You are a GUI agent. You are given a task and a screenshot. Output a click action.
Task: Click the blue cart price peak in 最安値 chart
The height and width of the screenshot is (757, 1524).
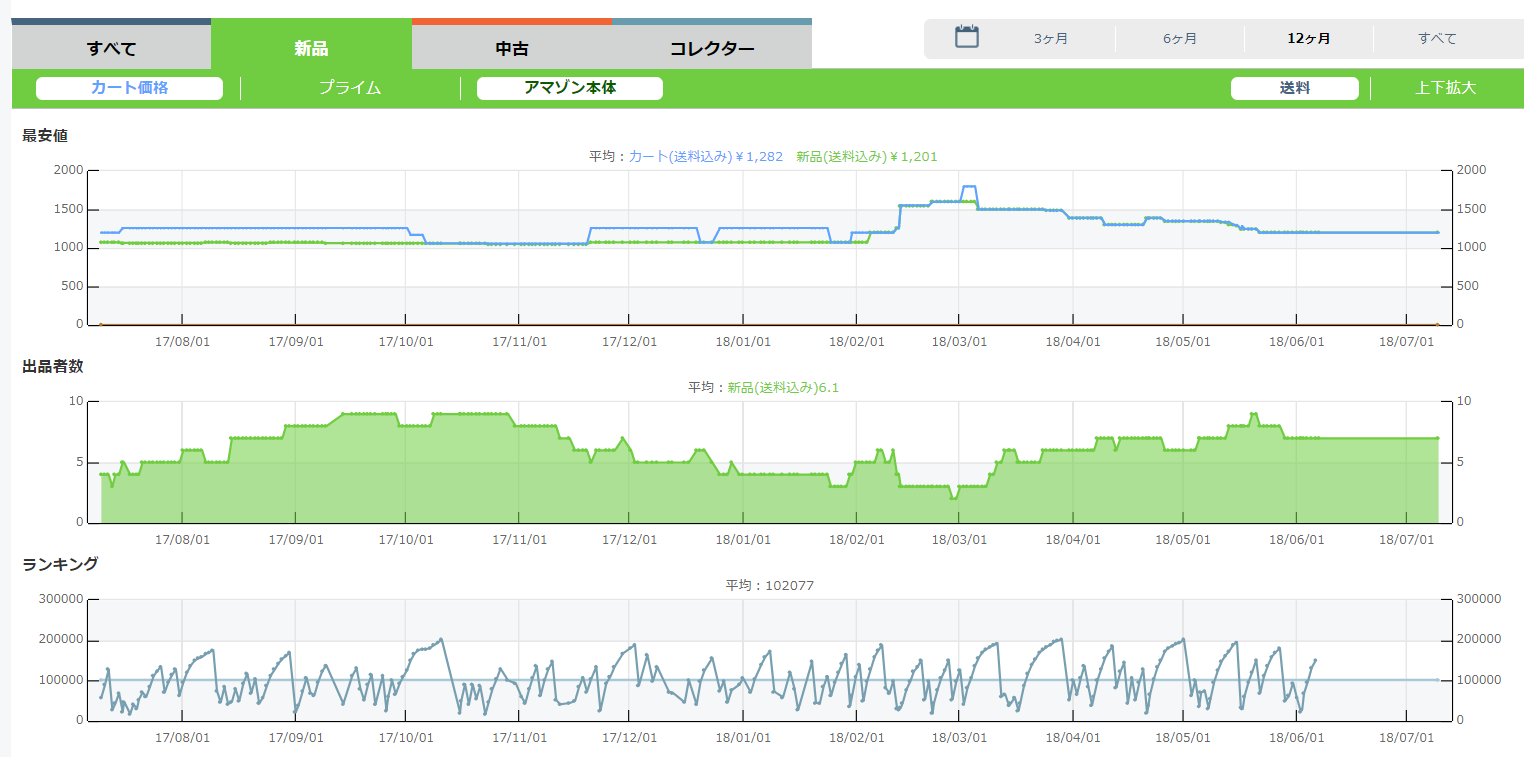(968, 187)
